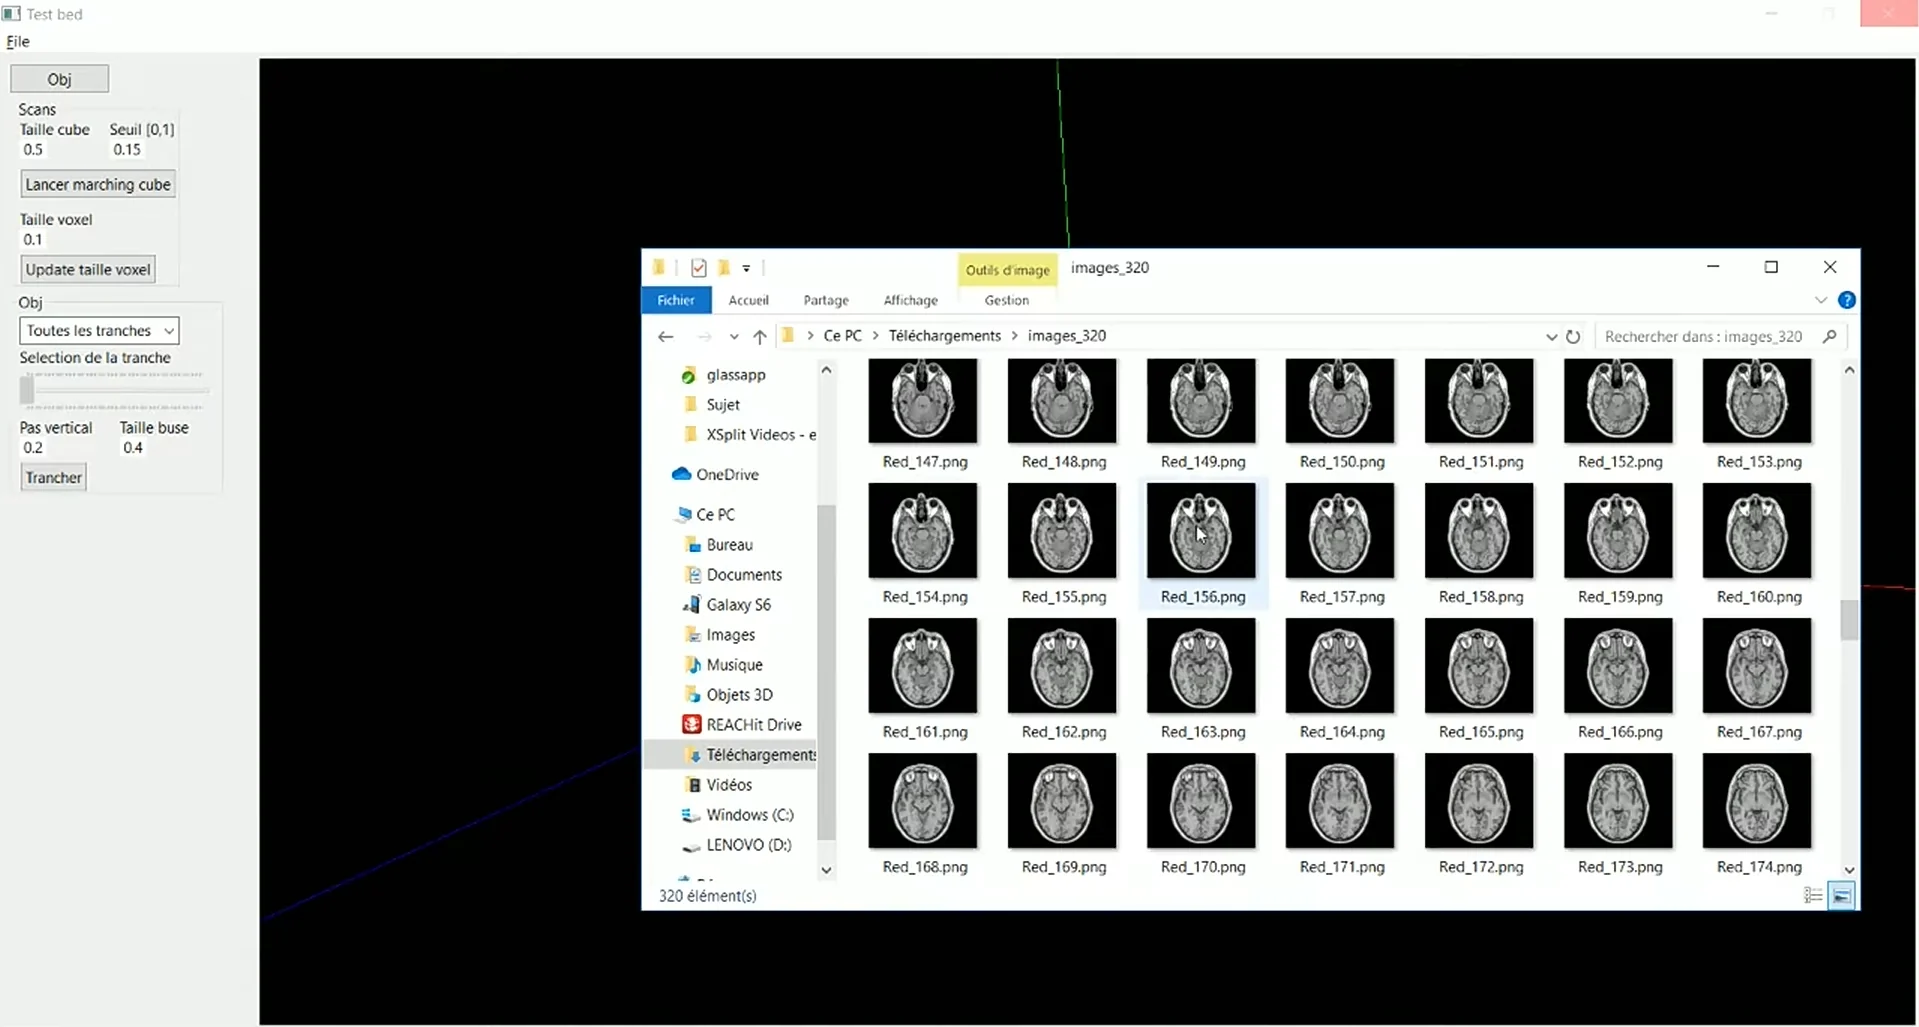Click the quick access properties checkmark icon
1919x1027 pixels.
tap(698, 268)
